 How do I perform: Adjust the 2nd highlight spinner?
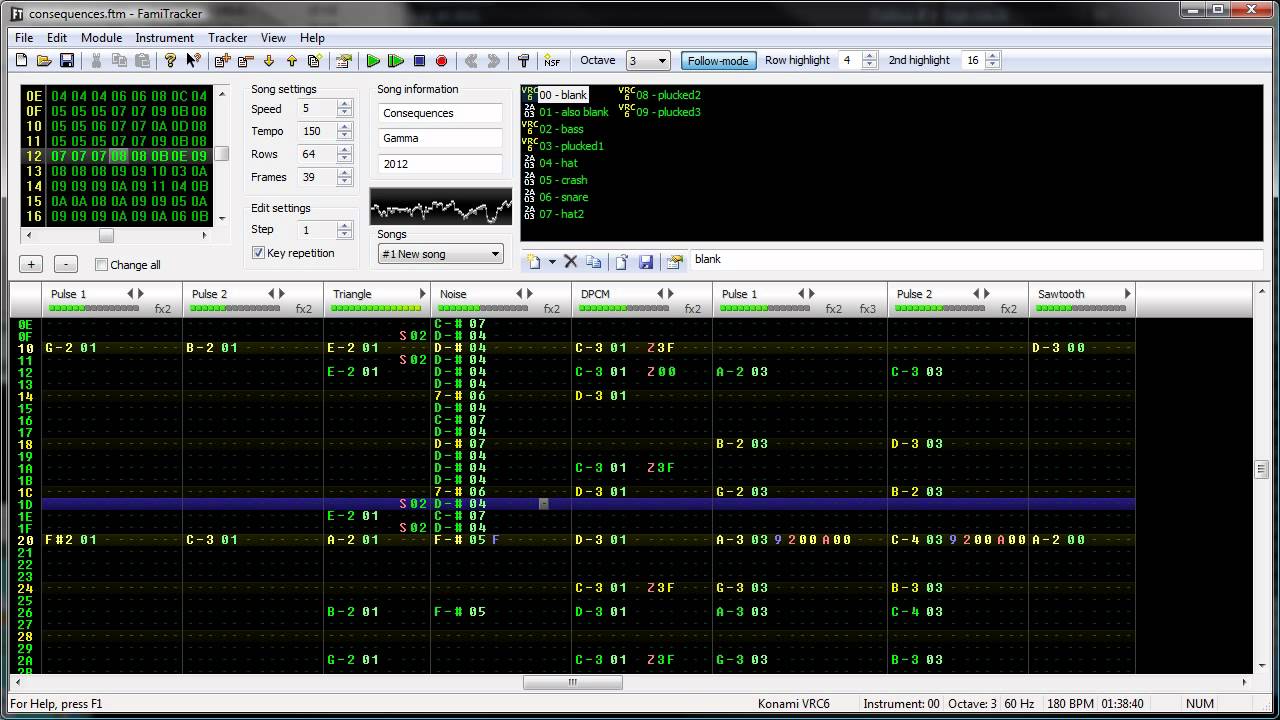(993, 60)
